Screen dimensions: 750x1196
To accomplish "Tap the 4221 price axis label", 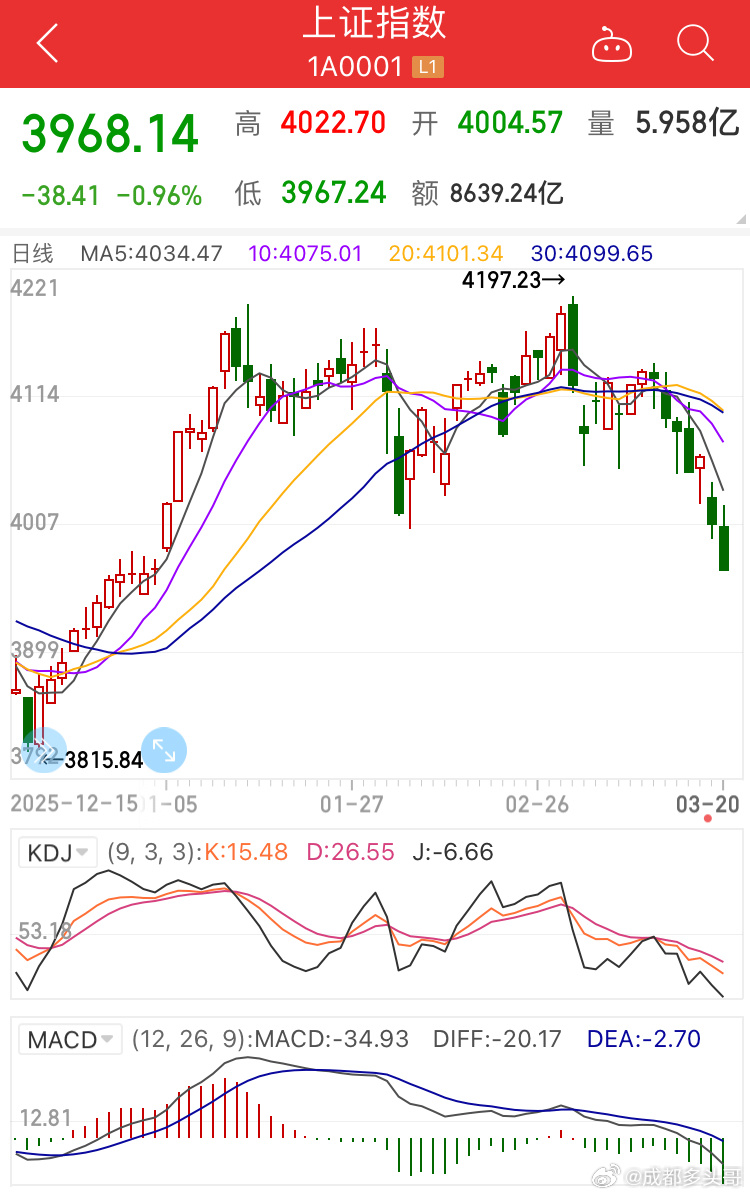I will (x=34, y=288).
